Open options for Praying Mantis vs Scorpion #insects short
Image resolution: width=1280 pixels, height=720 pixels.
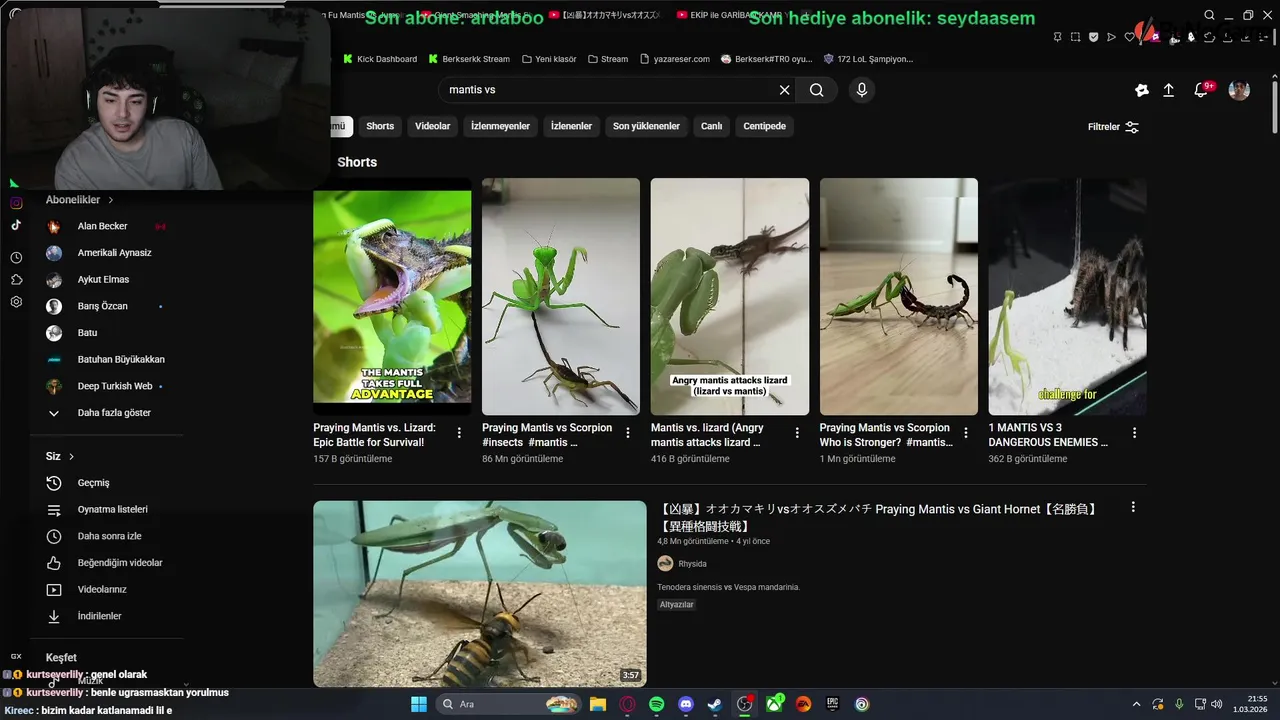628,433
